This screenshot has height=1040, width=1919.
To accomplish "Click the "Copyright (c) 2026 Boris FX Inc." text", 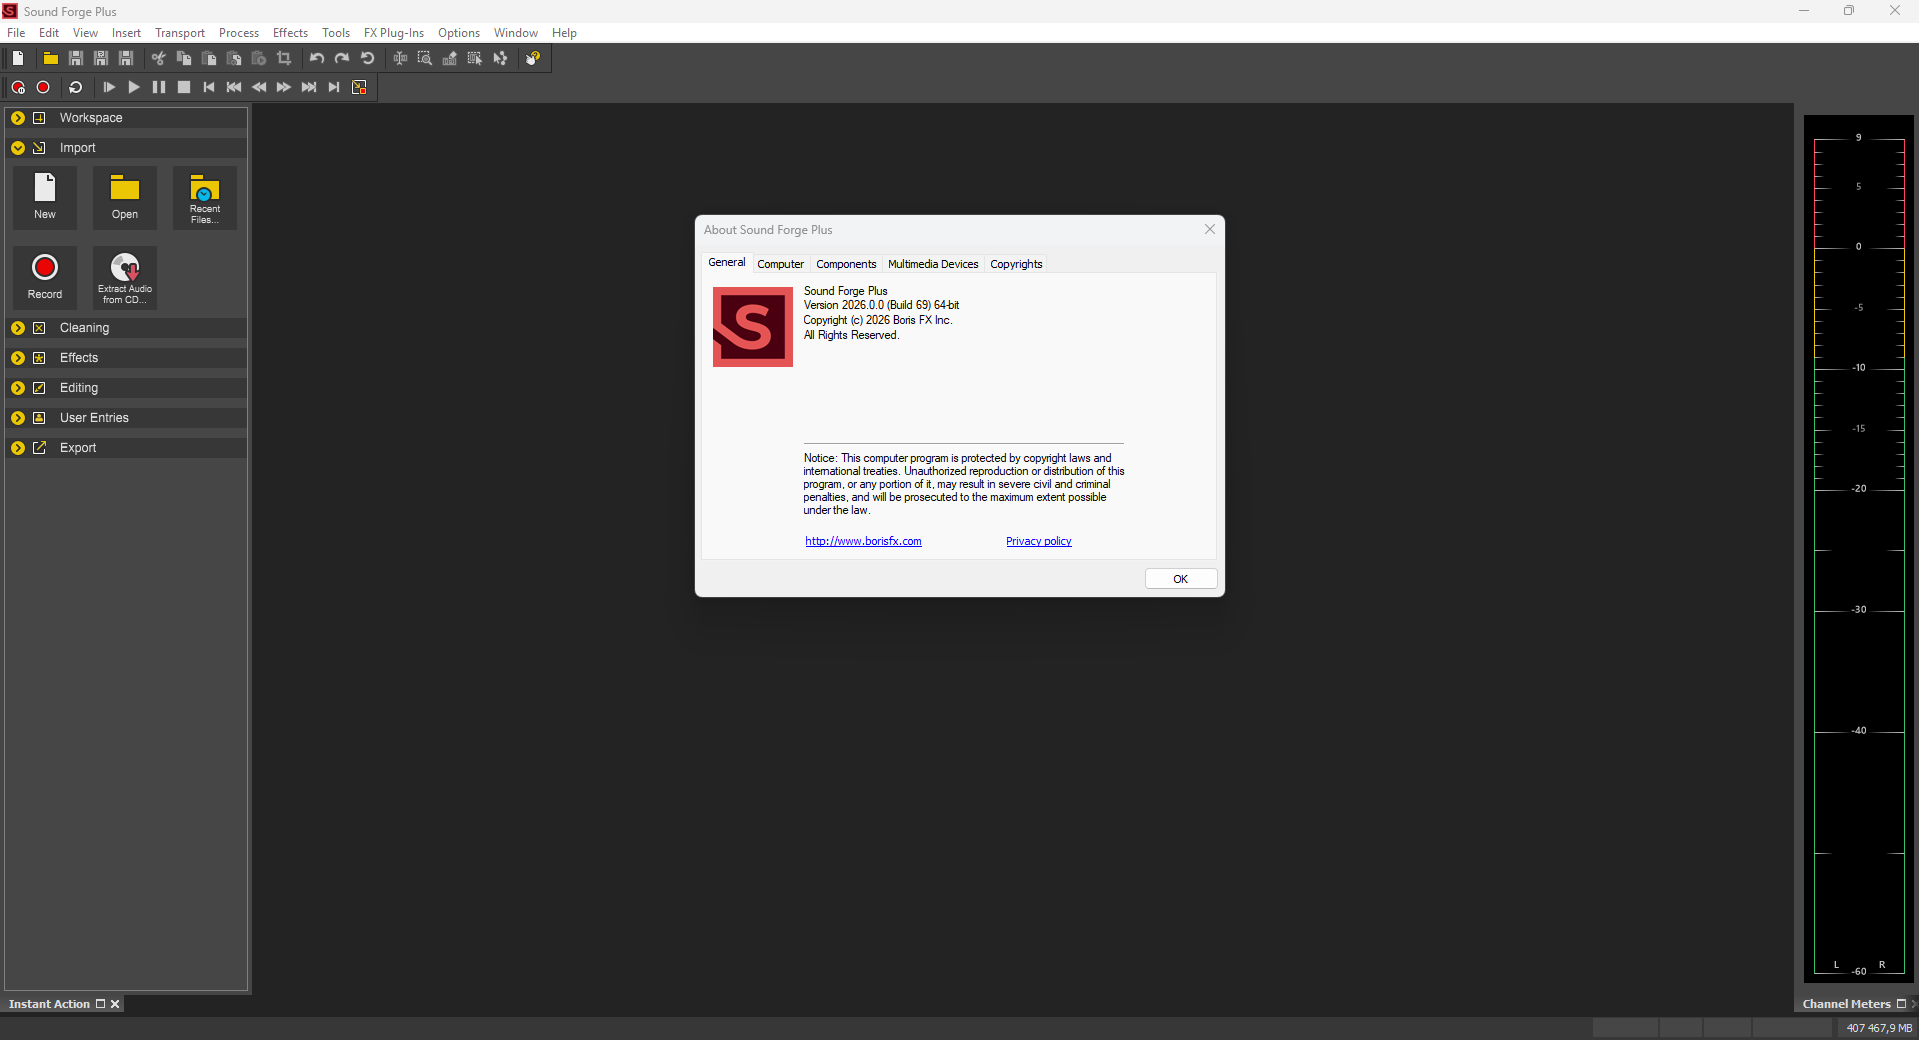I will (x=878, y=320).
